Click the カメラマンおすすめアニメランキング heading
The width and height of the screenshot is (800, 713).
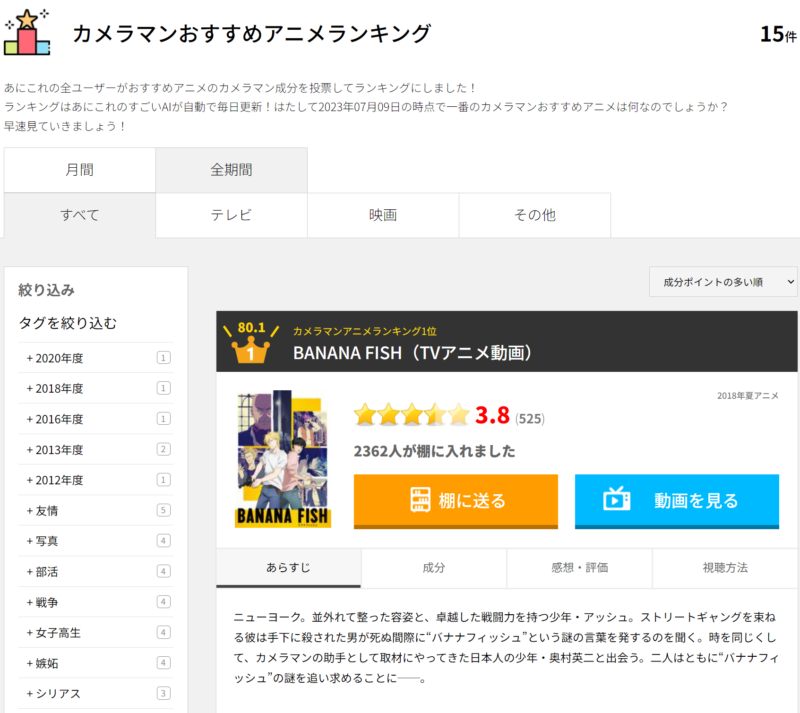coord(252,33)
